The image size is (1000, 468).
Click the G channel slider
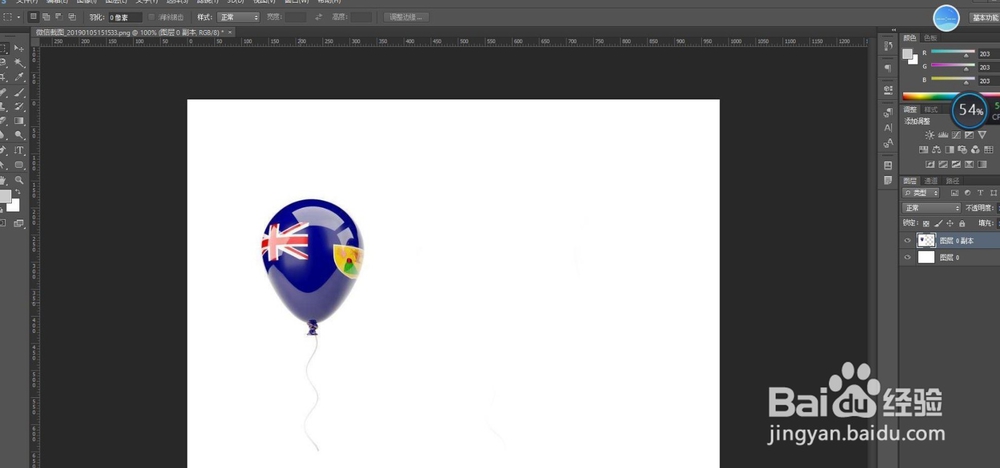pyautogui.click(x=953, y=66)
